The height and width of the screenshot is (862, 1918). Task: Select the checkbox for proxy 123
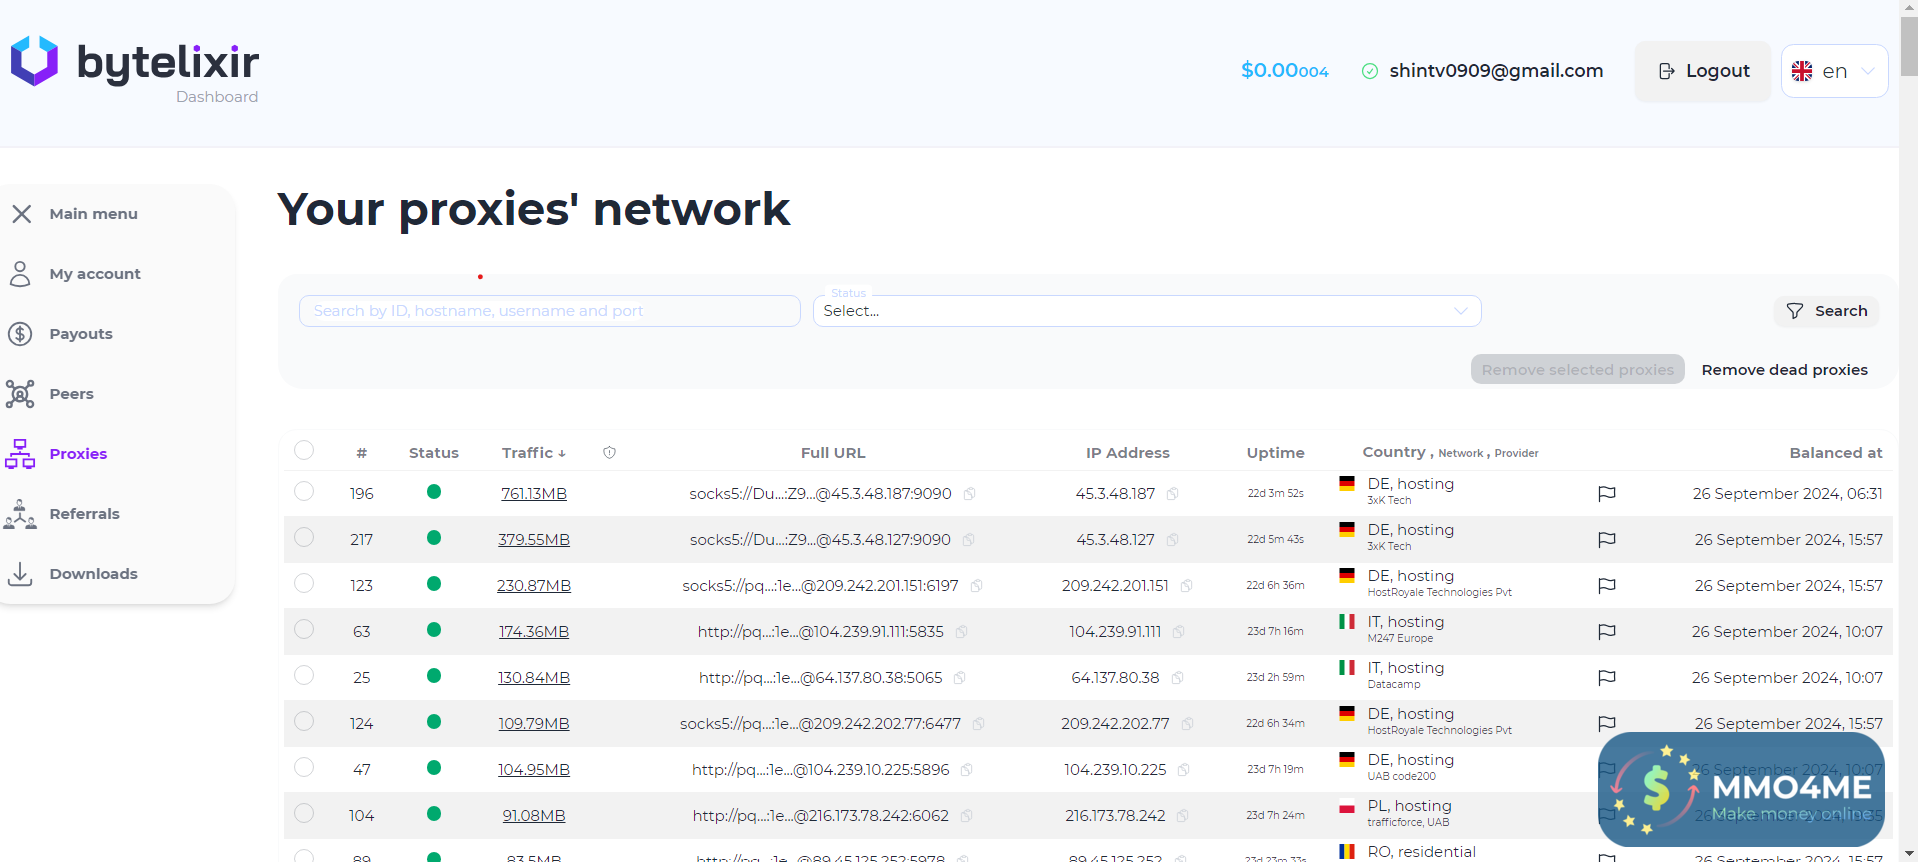click(304, 583)
